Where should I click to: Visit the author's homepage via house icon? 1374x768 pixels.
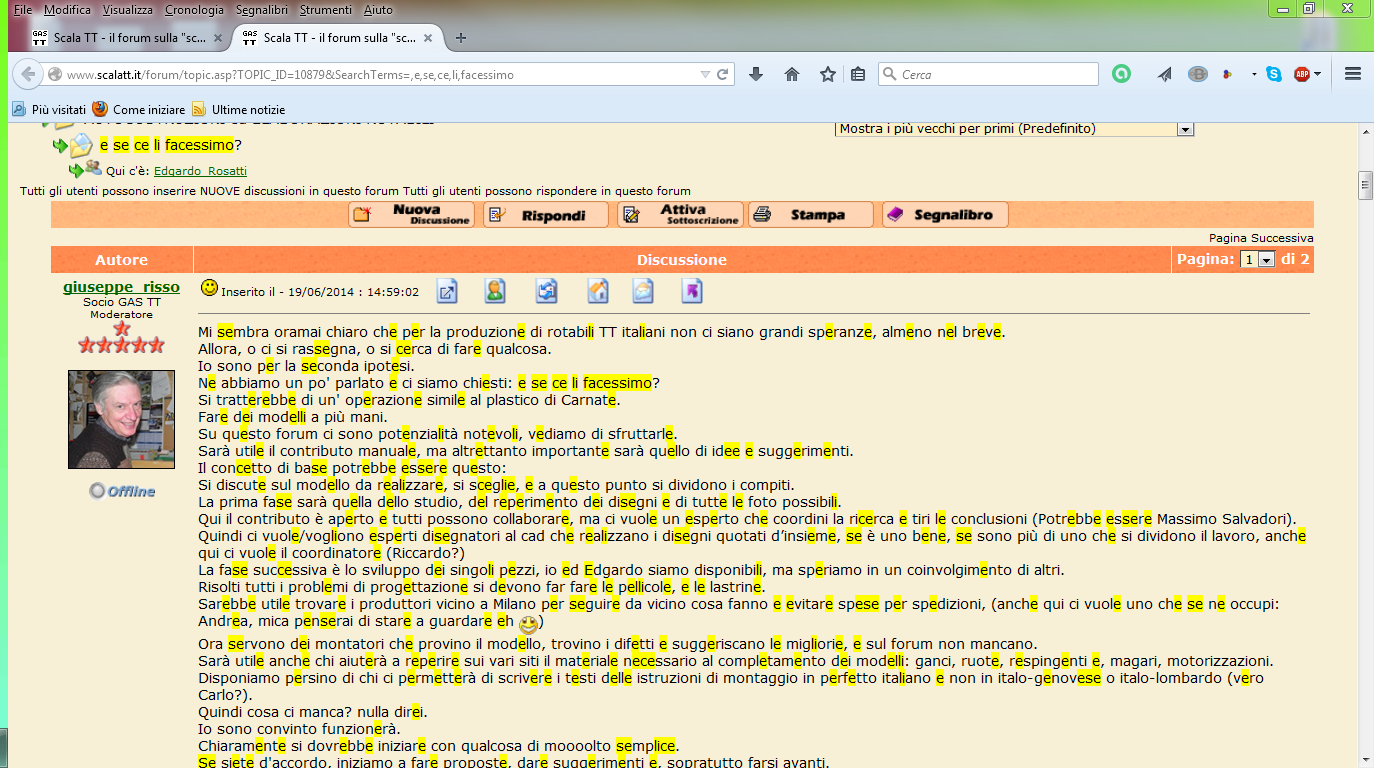(x=597, y=291)
